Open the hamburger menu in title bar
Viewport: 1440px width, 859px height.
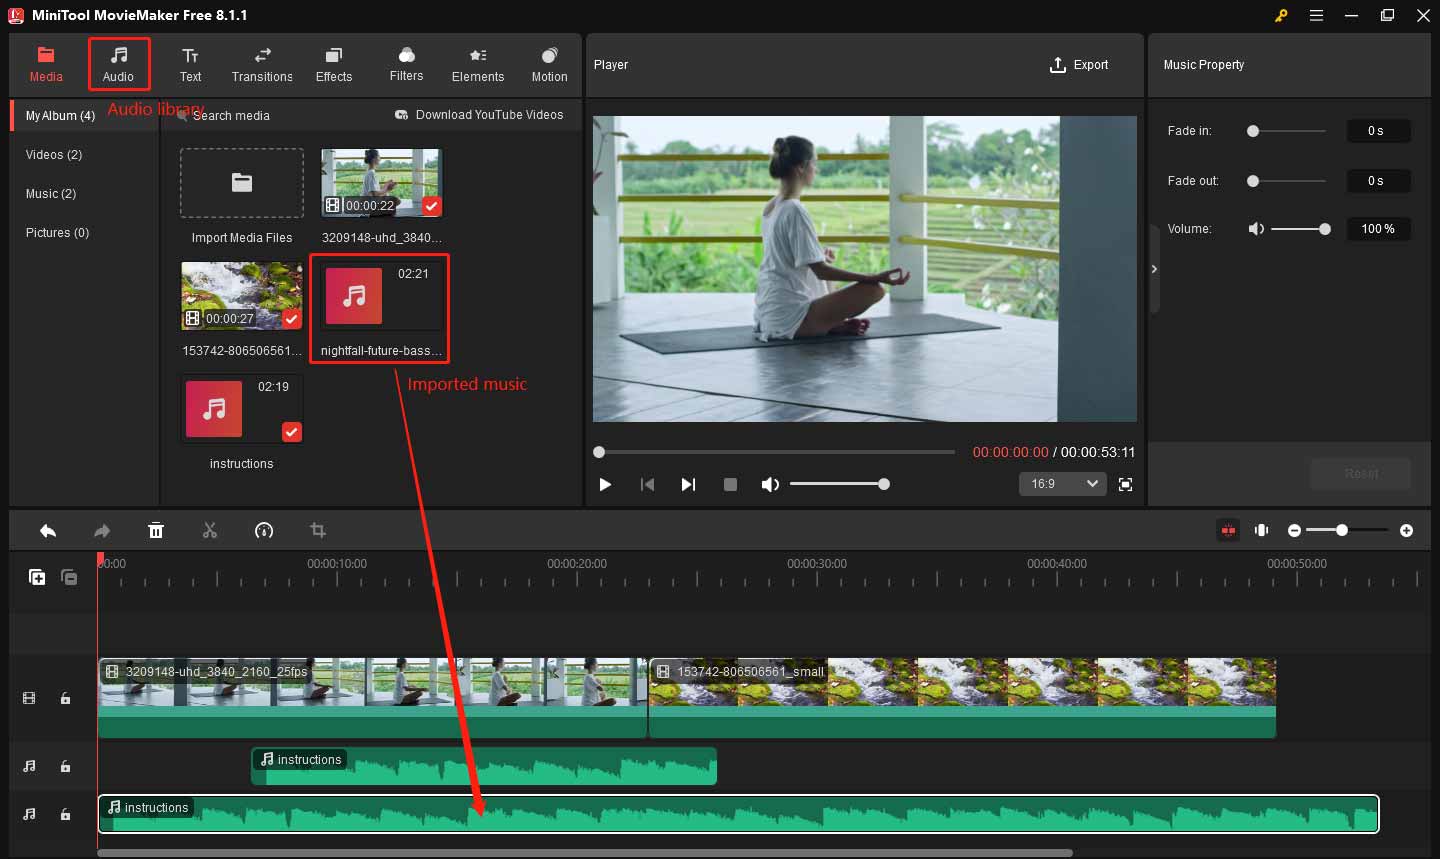click(x=1316, y=15)
